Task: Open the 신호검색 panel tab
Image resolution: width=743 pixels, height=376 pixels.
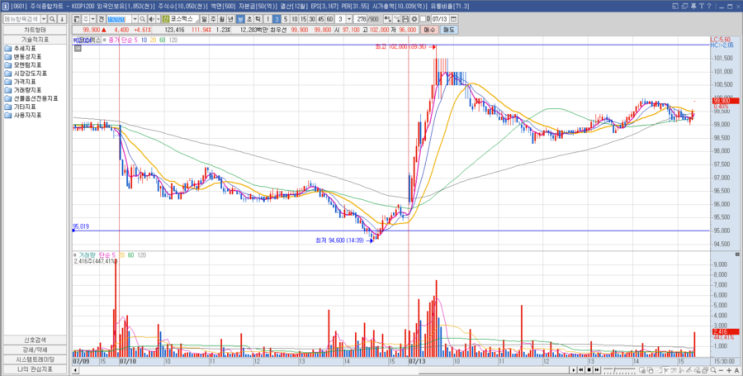Action: coord(35,340)
